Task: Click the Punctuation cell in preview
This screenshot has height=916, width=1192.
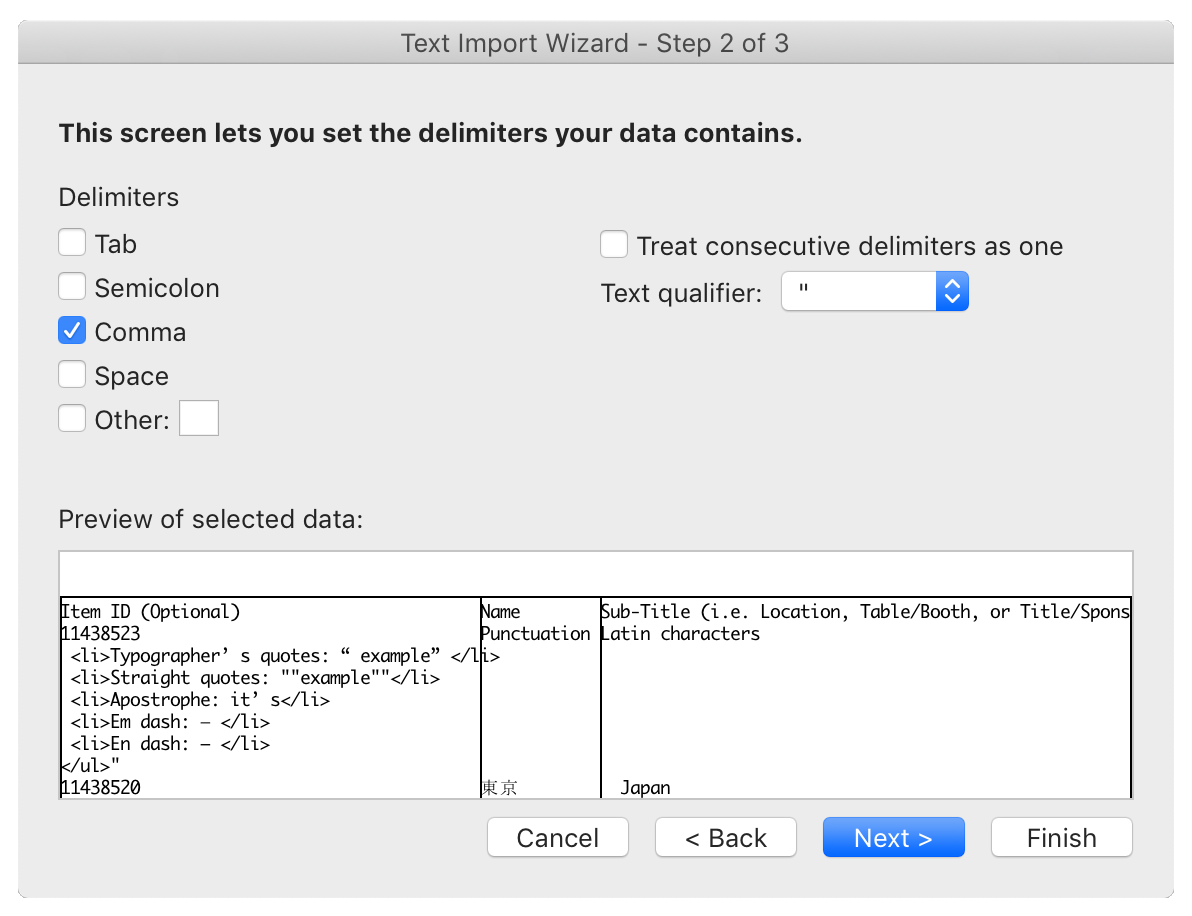Action: 535,634
